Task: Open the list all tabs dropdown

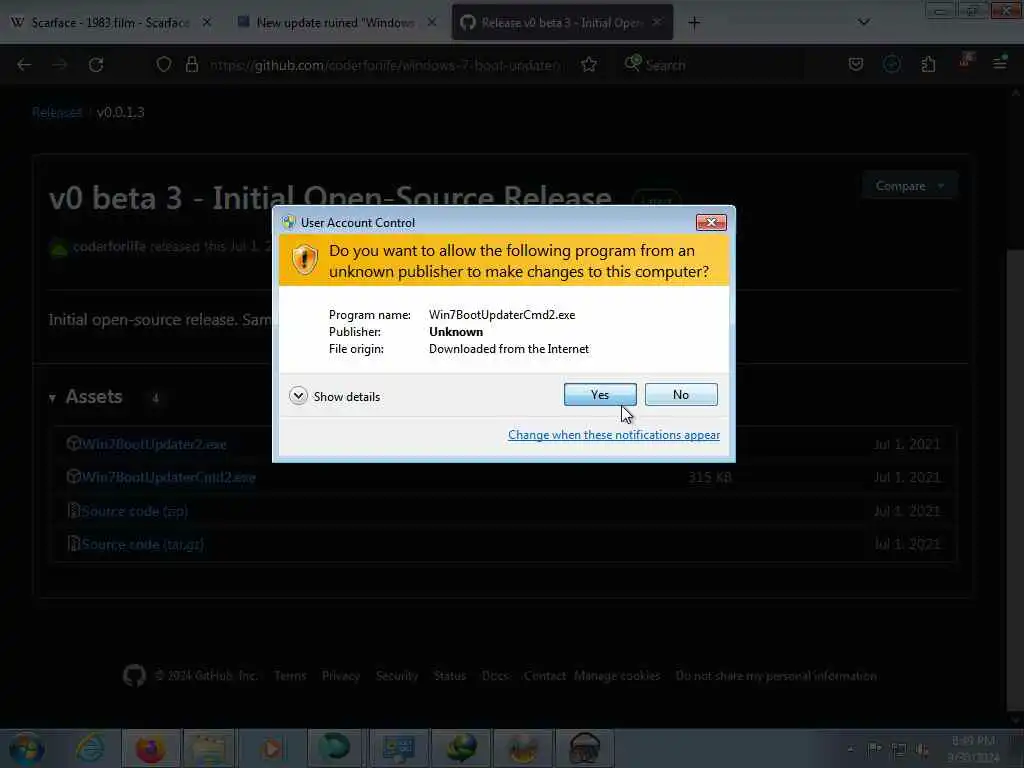Action: (x=863, y=22)
